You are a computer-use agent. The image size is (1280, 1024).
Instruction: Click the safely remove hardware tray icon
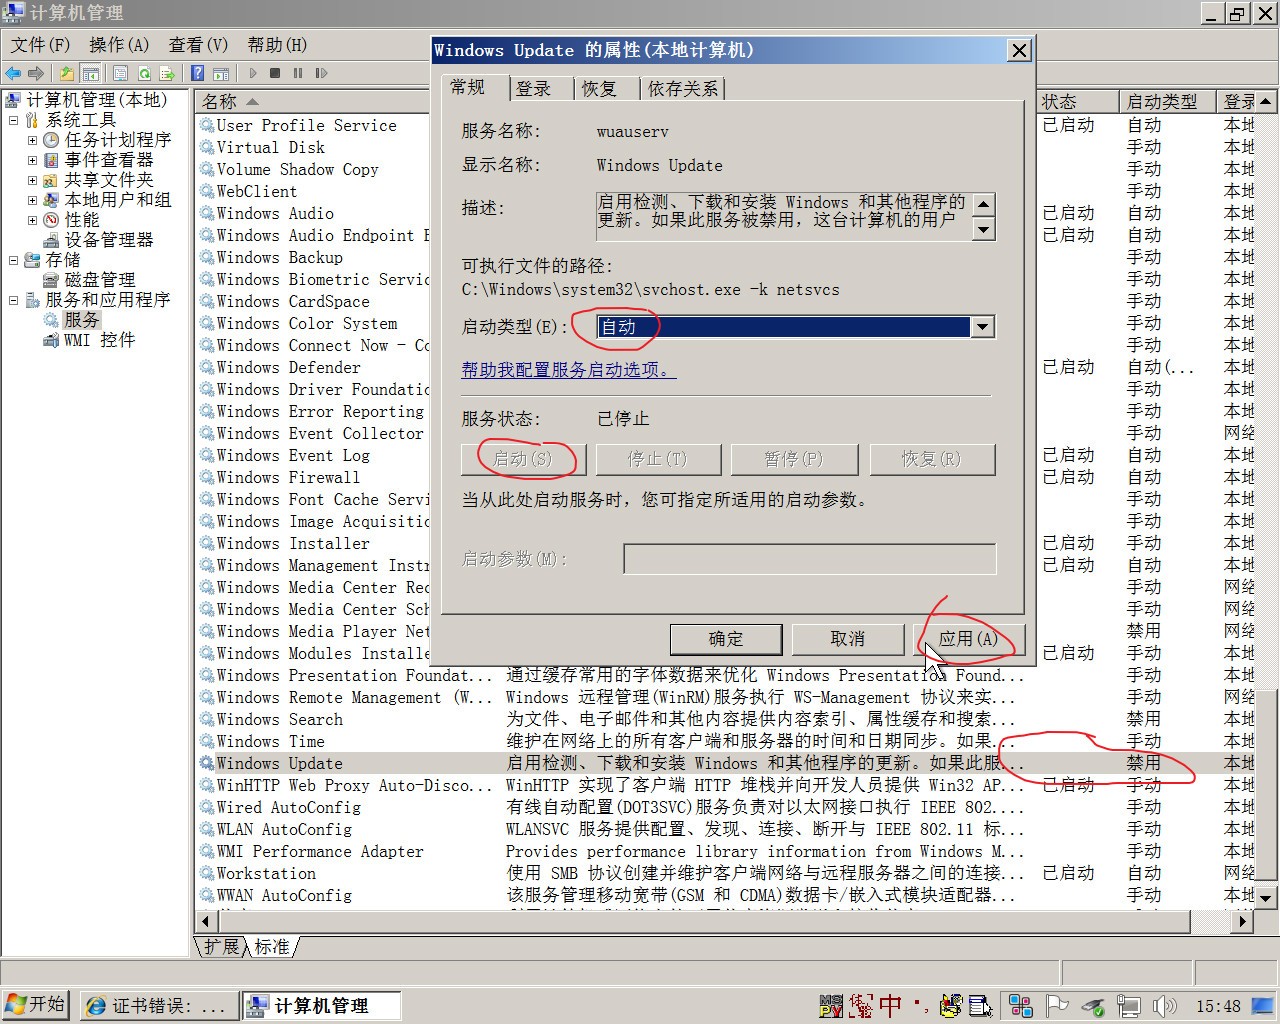coord(1093,1006)
